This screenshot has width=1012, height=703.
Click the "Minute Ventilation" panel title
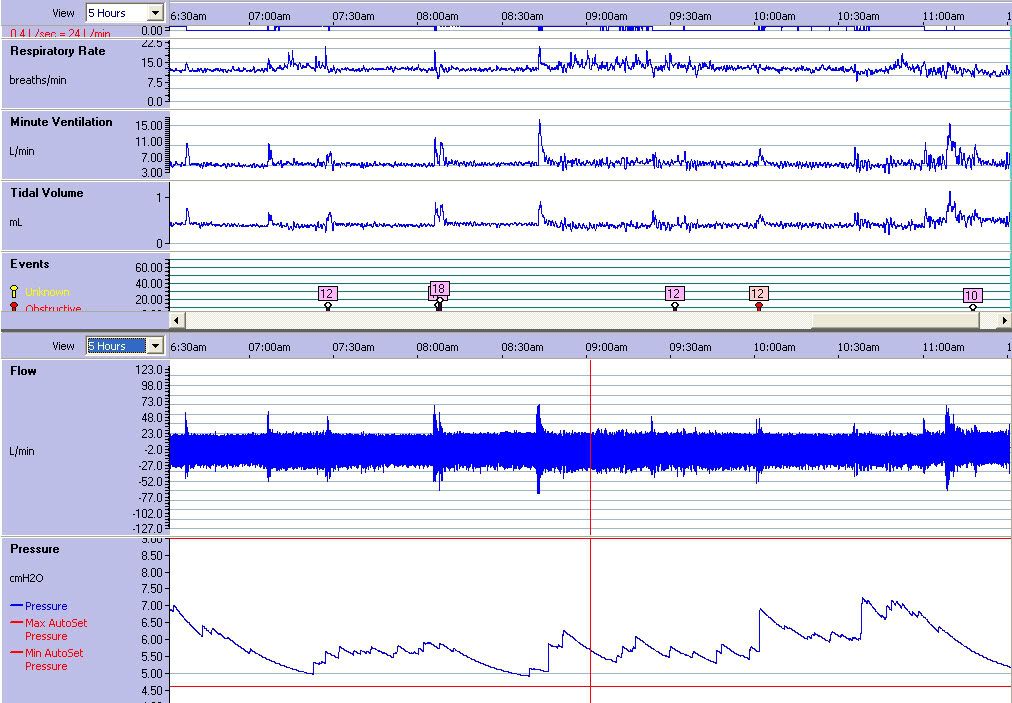click(x=61, y=122)
